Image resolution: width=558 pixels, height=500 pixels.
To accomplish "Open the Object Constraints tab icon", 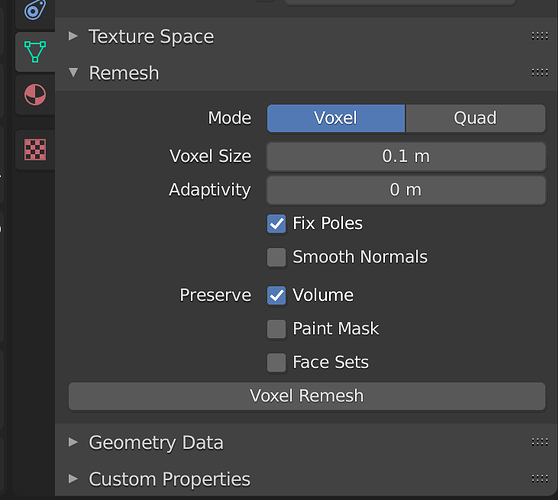I will click(35, 10).
